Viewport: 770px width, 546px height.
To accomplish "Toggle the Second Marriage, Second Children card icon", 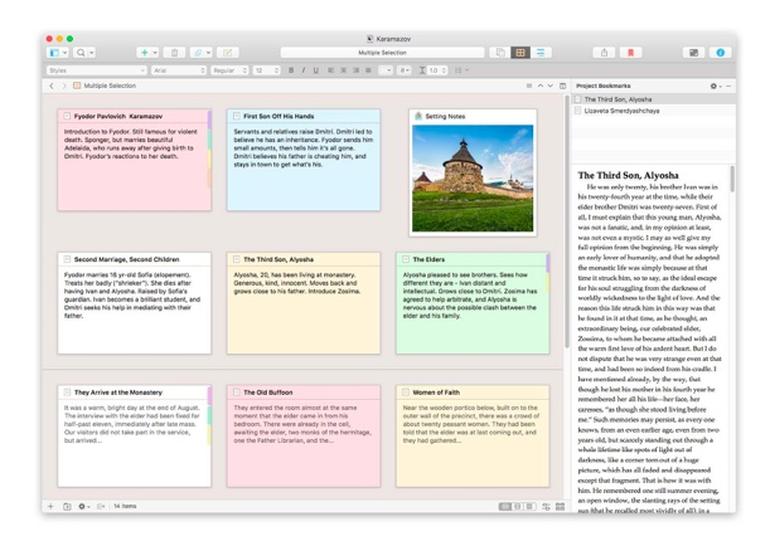I will pos(67,259).
